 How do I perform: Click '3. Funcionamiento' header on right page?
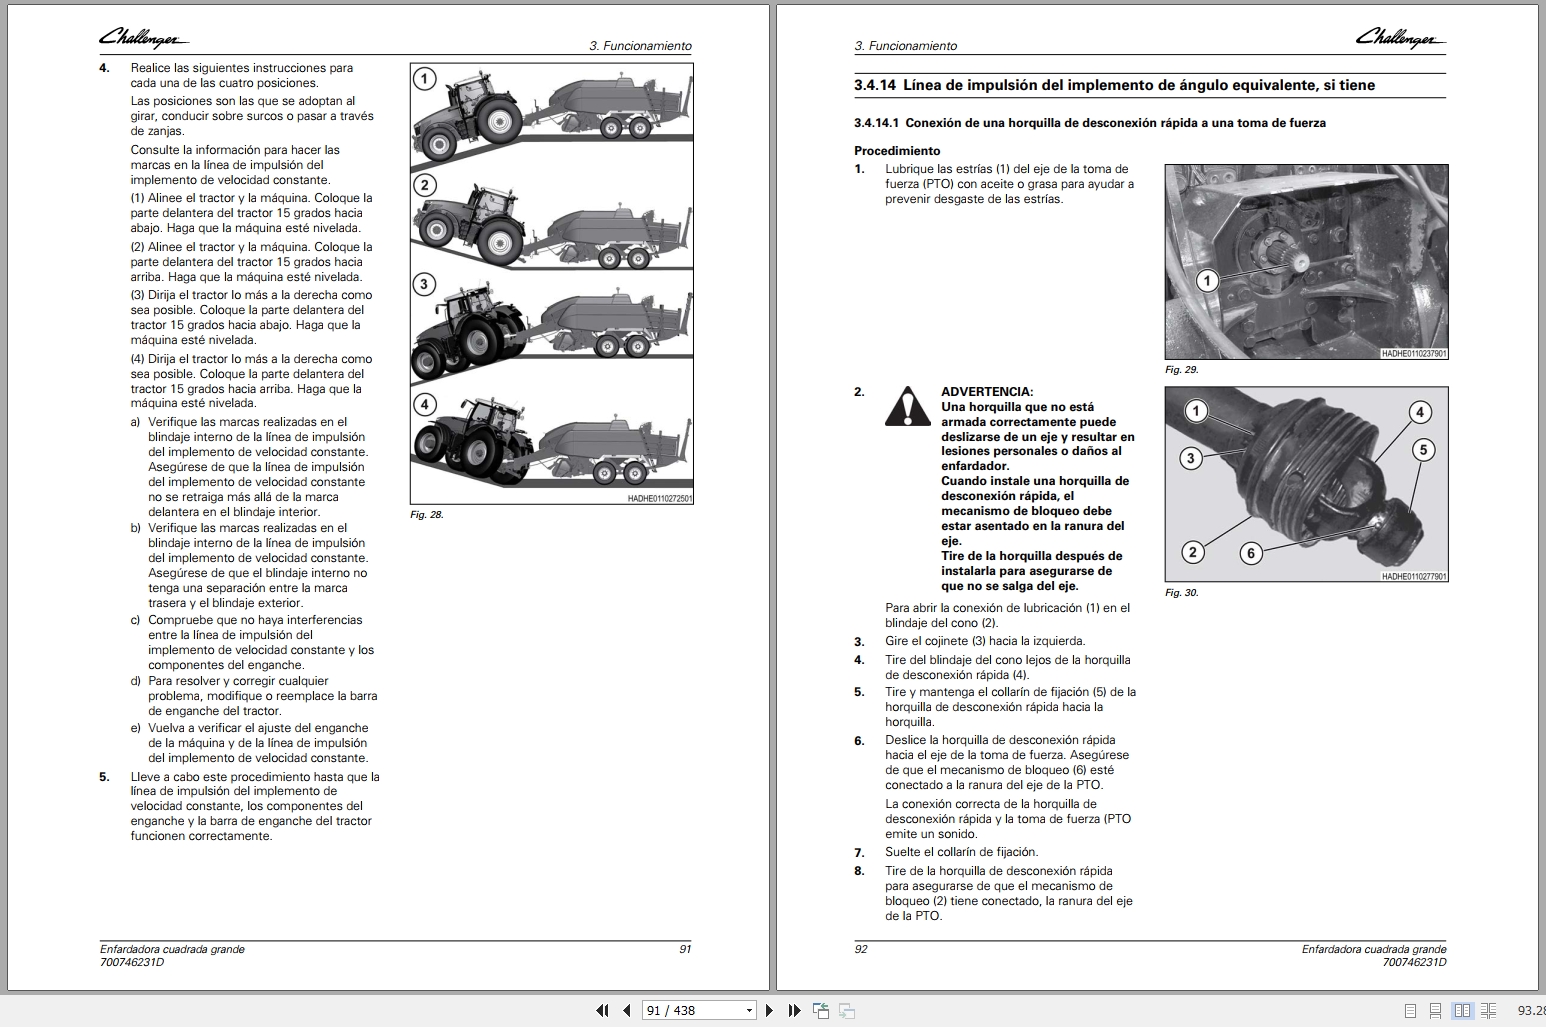pos(906,46)
